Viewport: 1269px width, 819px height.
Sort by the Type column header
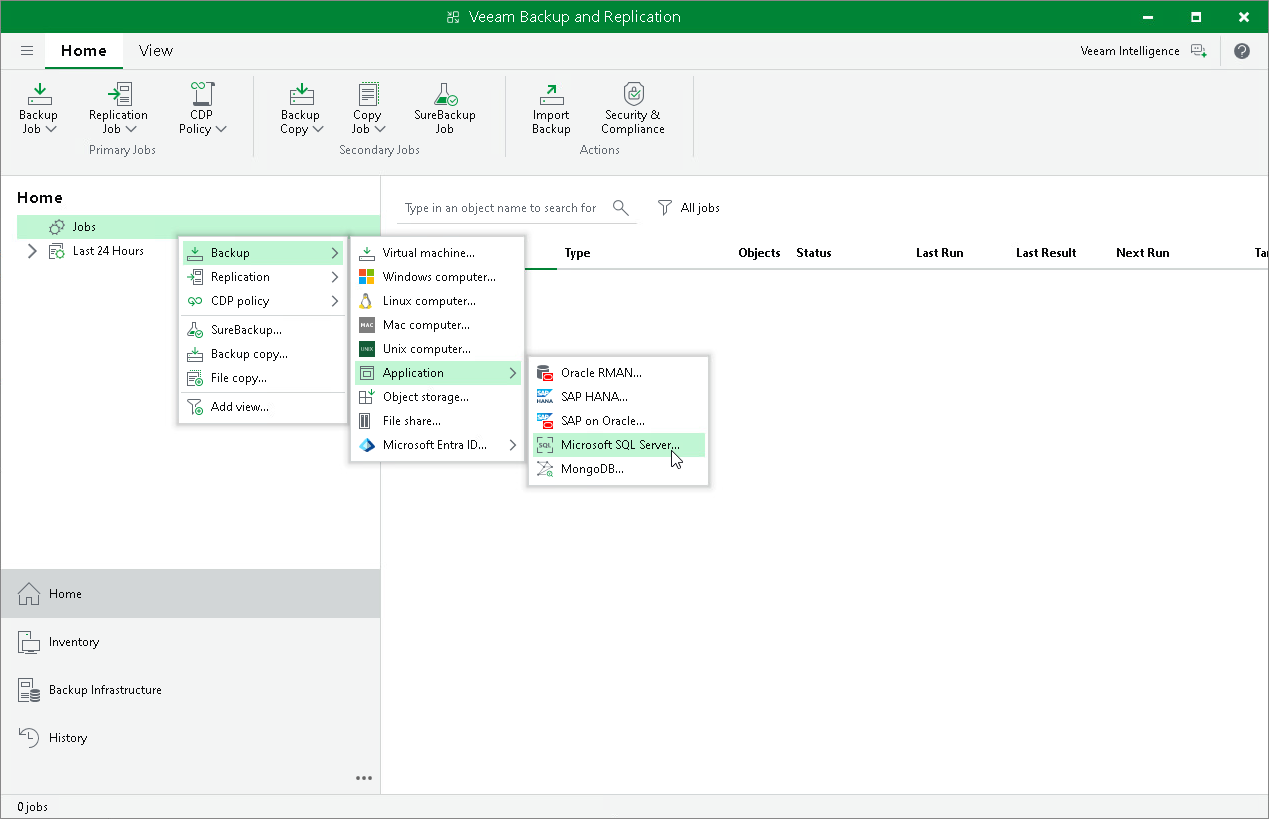tap(578, 253)
